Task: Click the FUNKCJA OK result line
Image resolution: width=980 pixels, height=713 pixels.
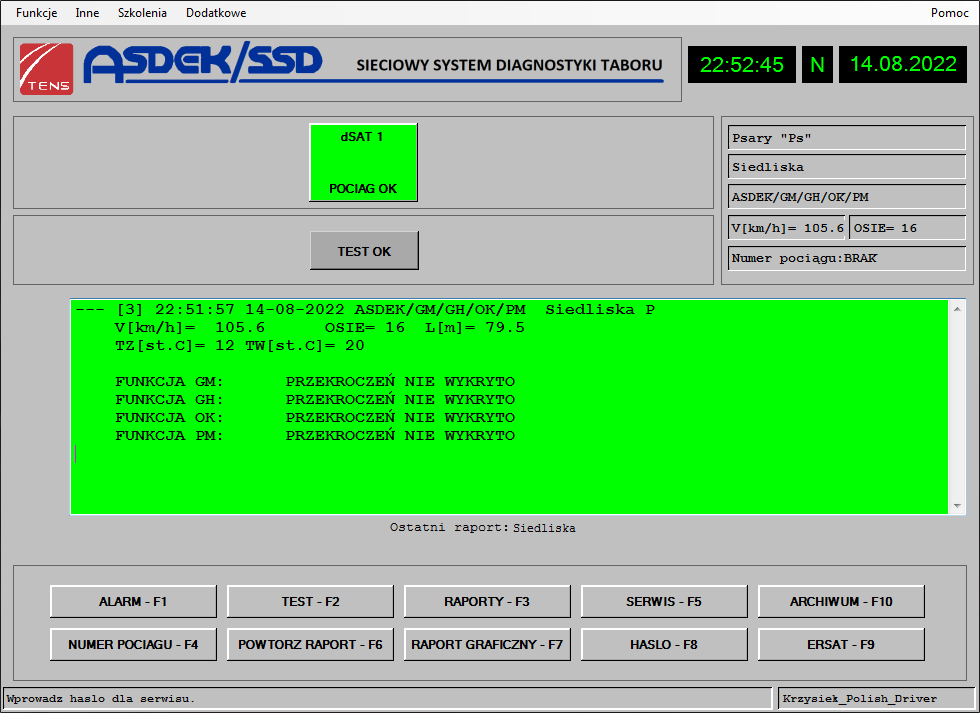Action: (315, 417)
